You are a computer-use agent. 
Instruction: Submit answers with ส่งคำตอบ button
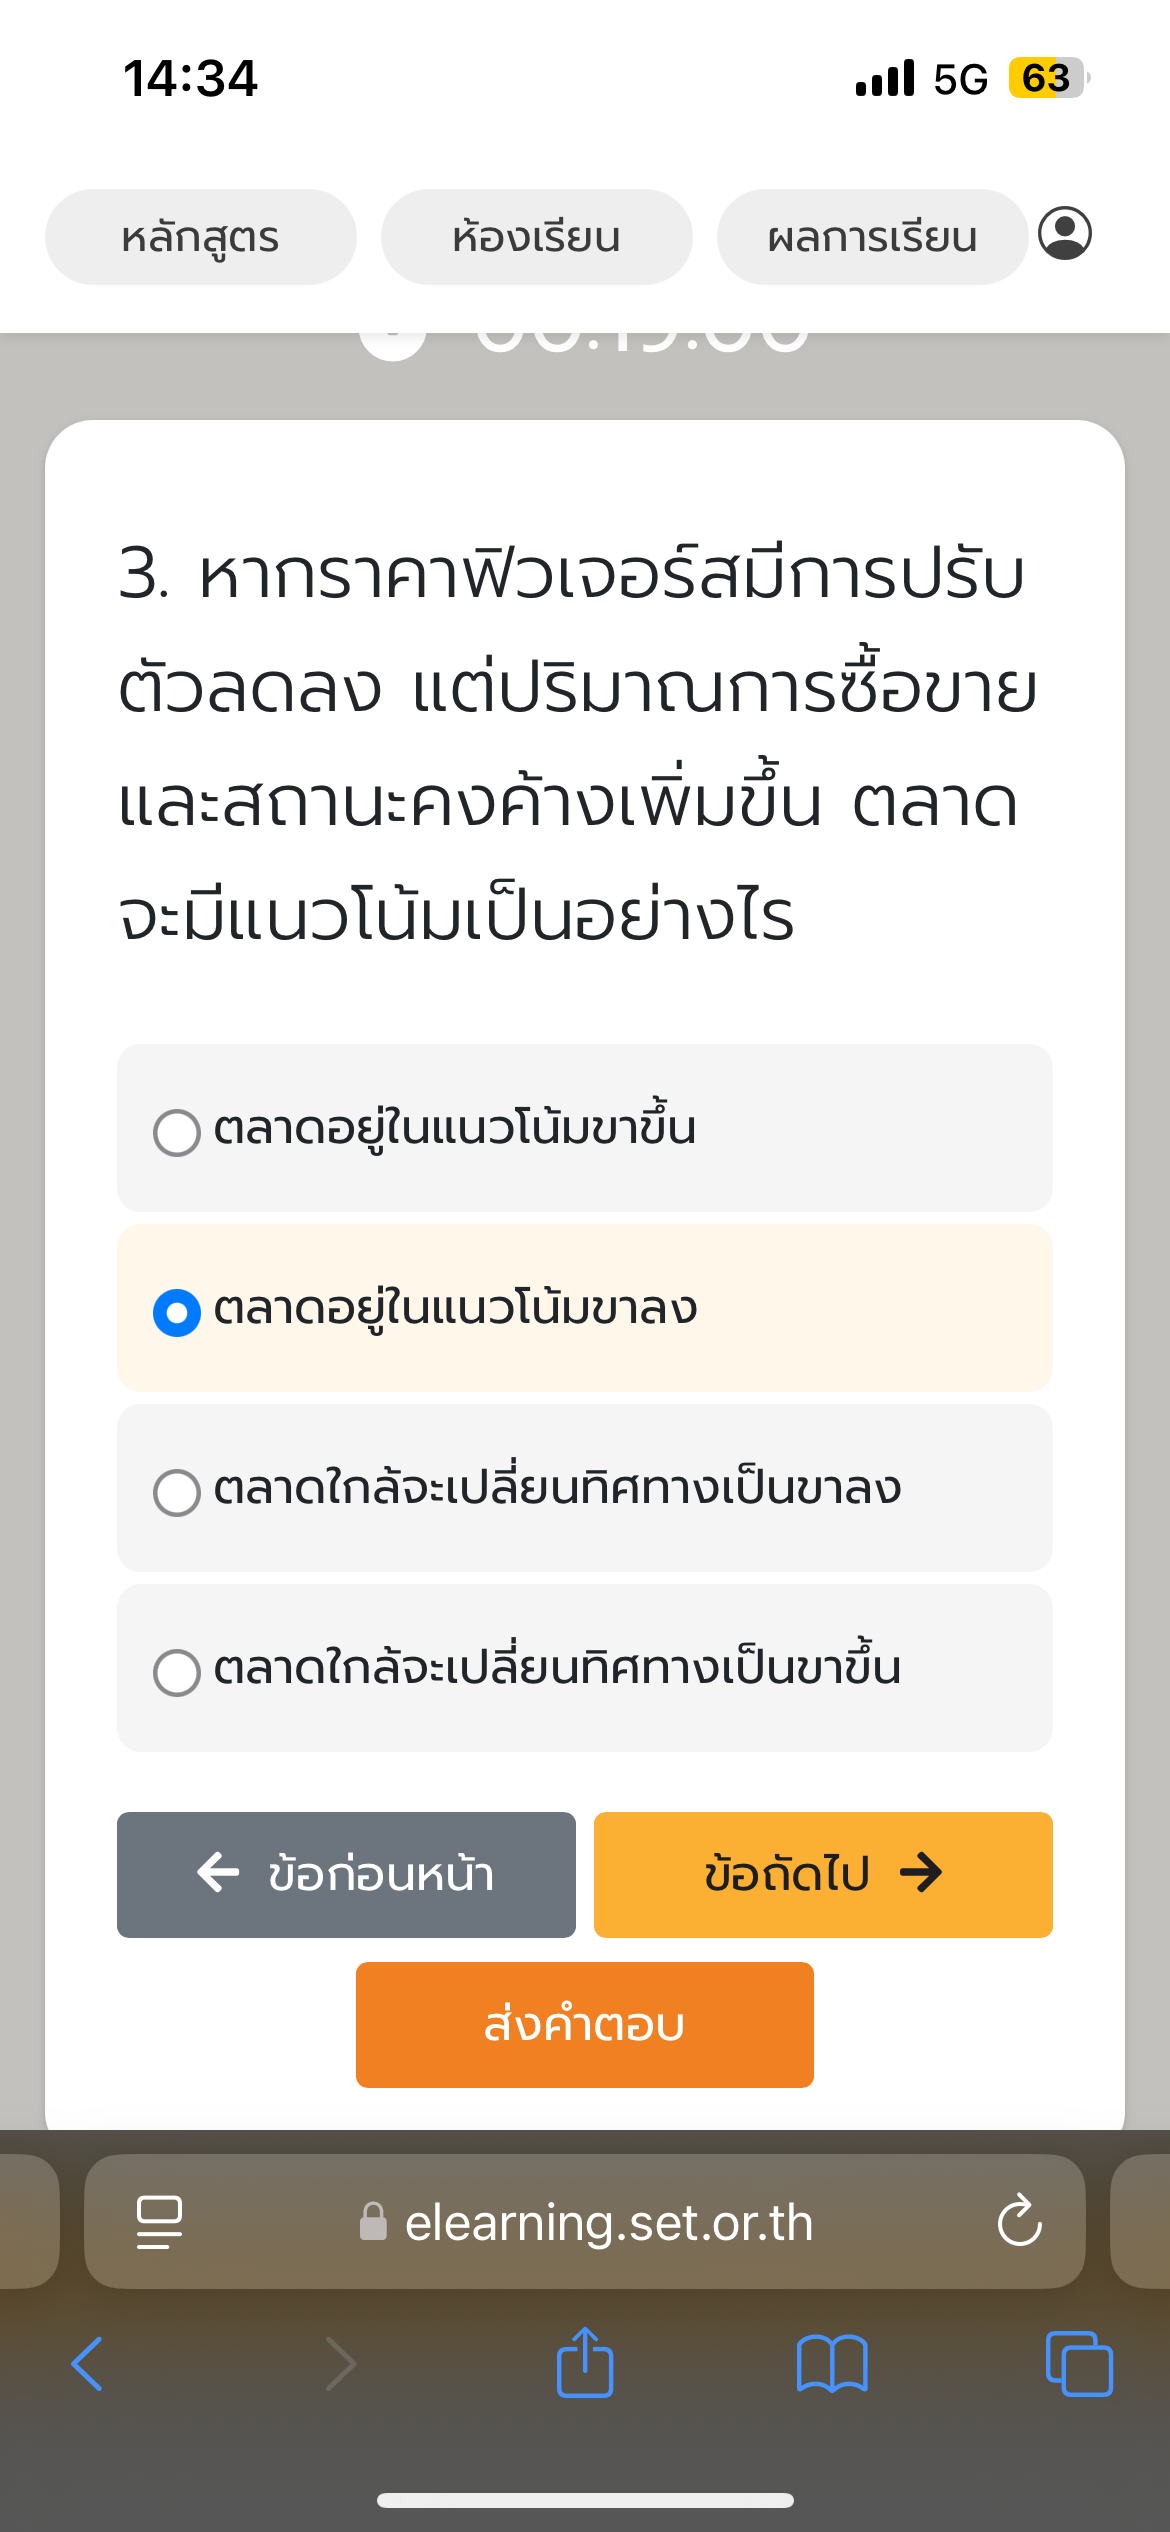(x=584, y=2024)
